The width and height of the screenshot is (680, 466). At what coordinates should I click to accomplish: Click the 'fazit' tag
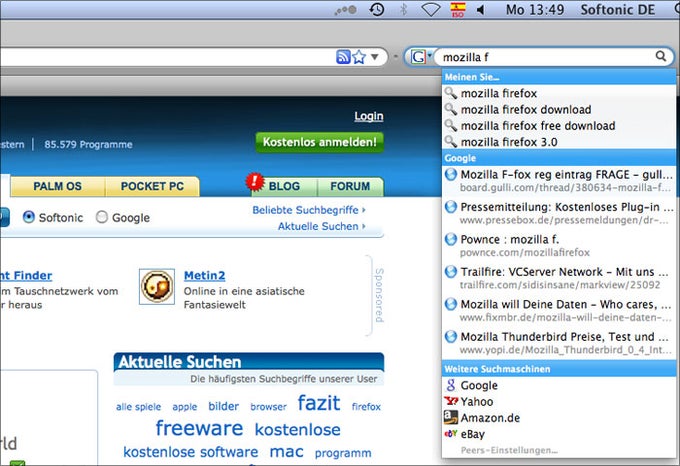(319, 403)
